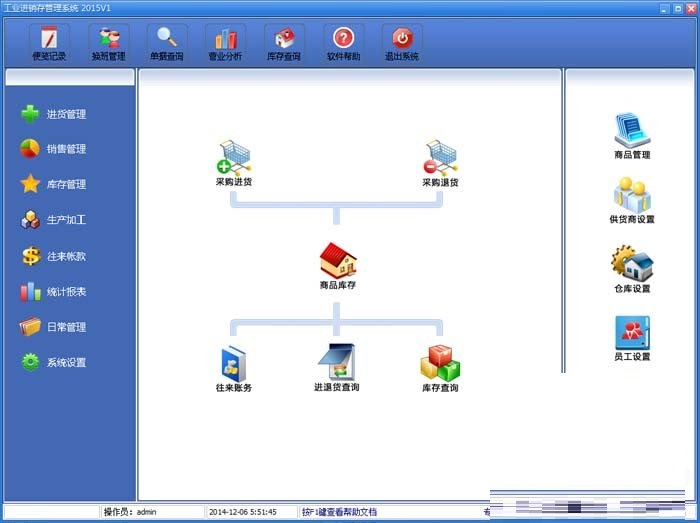Open the 便签记录 notes toolbar icon
This screenshot has height=523, width=700.
pyautogui.click(x=49, y=44)
